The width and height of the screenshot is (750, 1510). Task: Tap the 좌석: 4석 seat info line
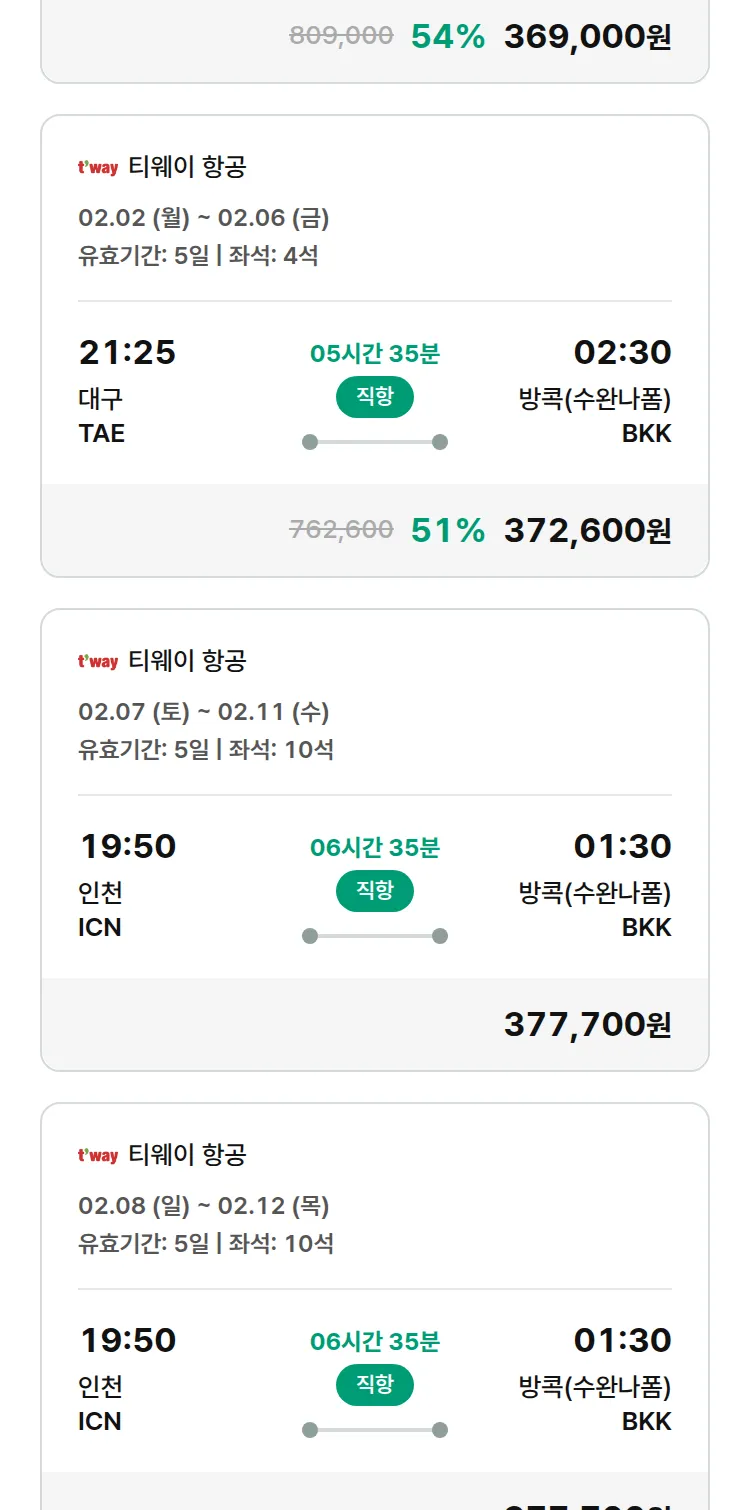pos(273,256)
